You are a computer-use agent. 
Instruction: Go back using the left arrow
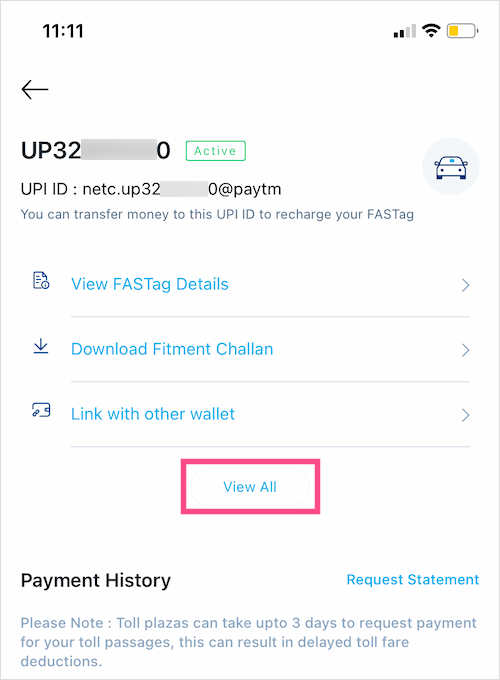[35, 89]
